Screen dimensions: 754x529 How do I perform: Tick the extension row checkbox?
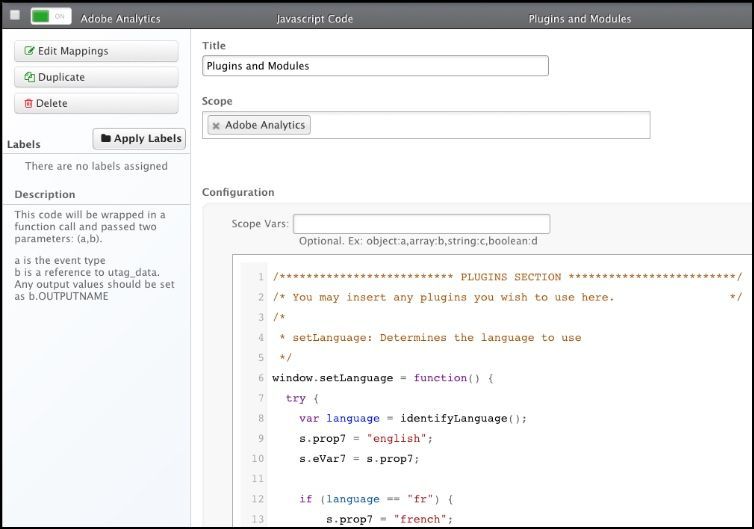pyautogui.click(x=14, y=16)
